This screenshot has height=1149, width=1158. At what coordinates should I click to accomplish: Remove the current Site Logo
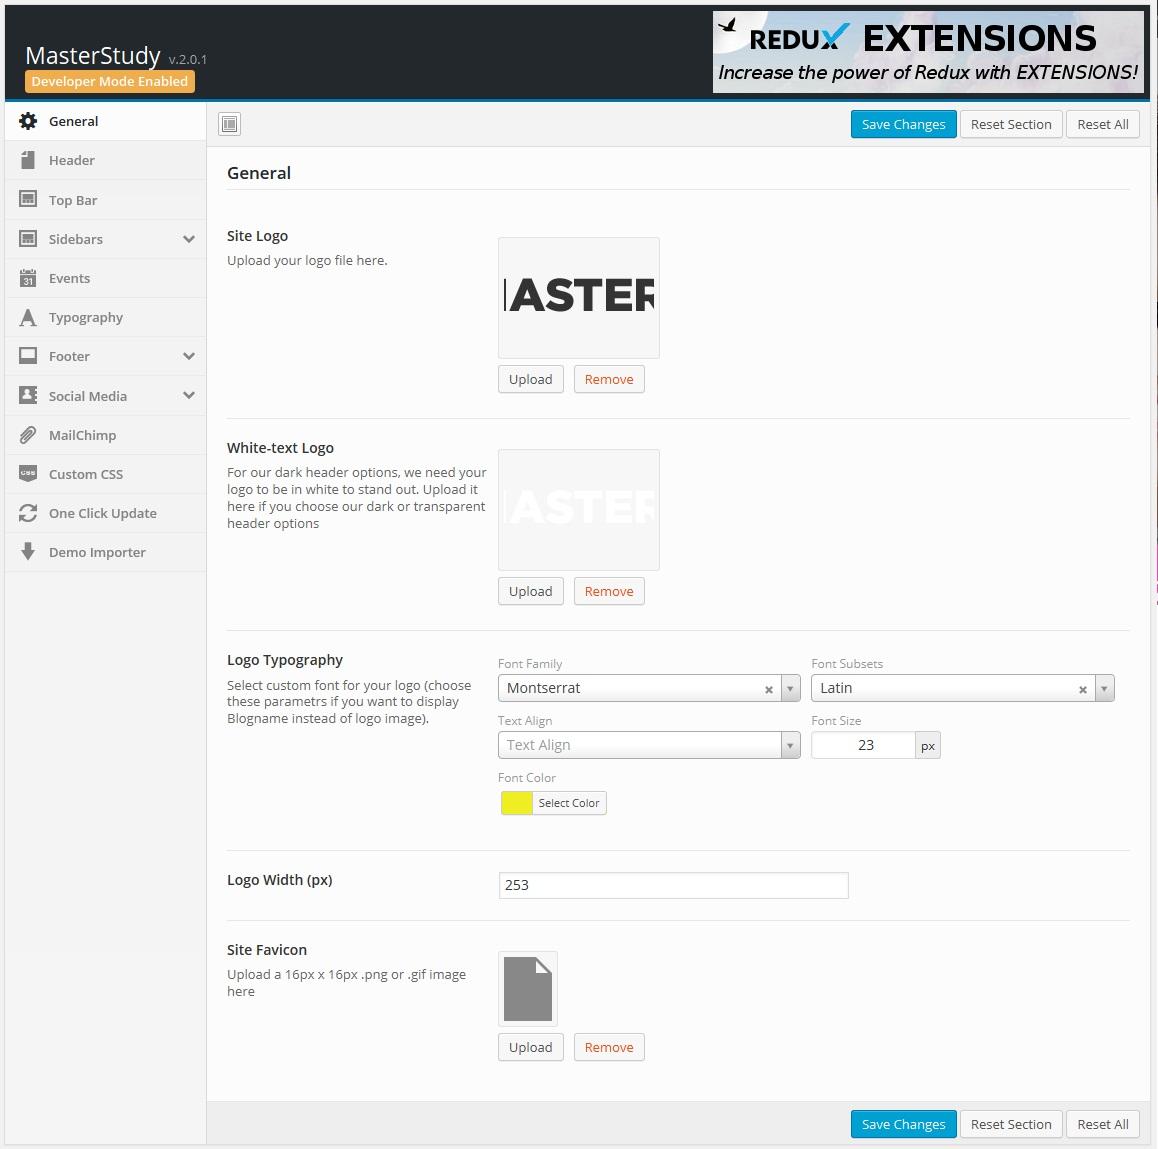coord(609,380)
